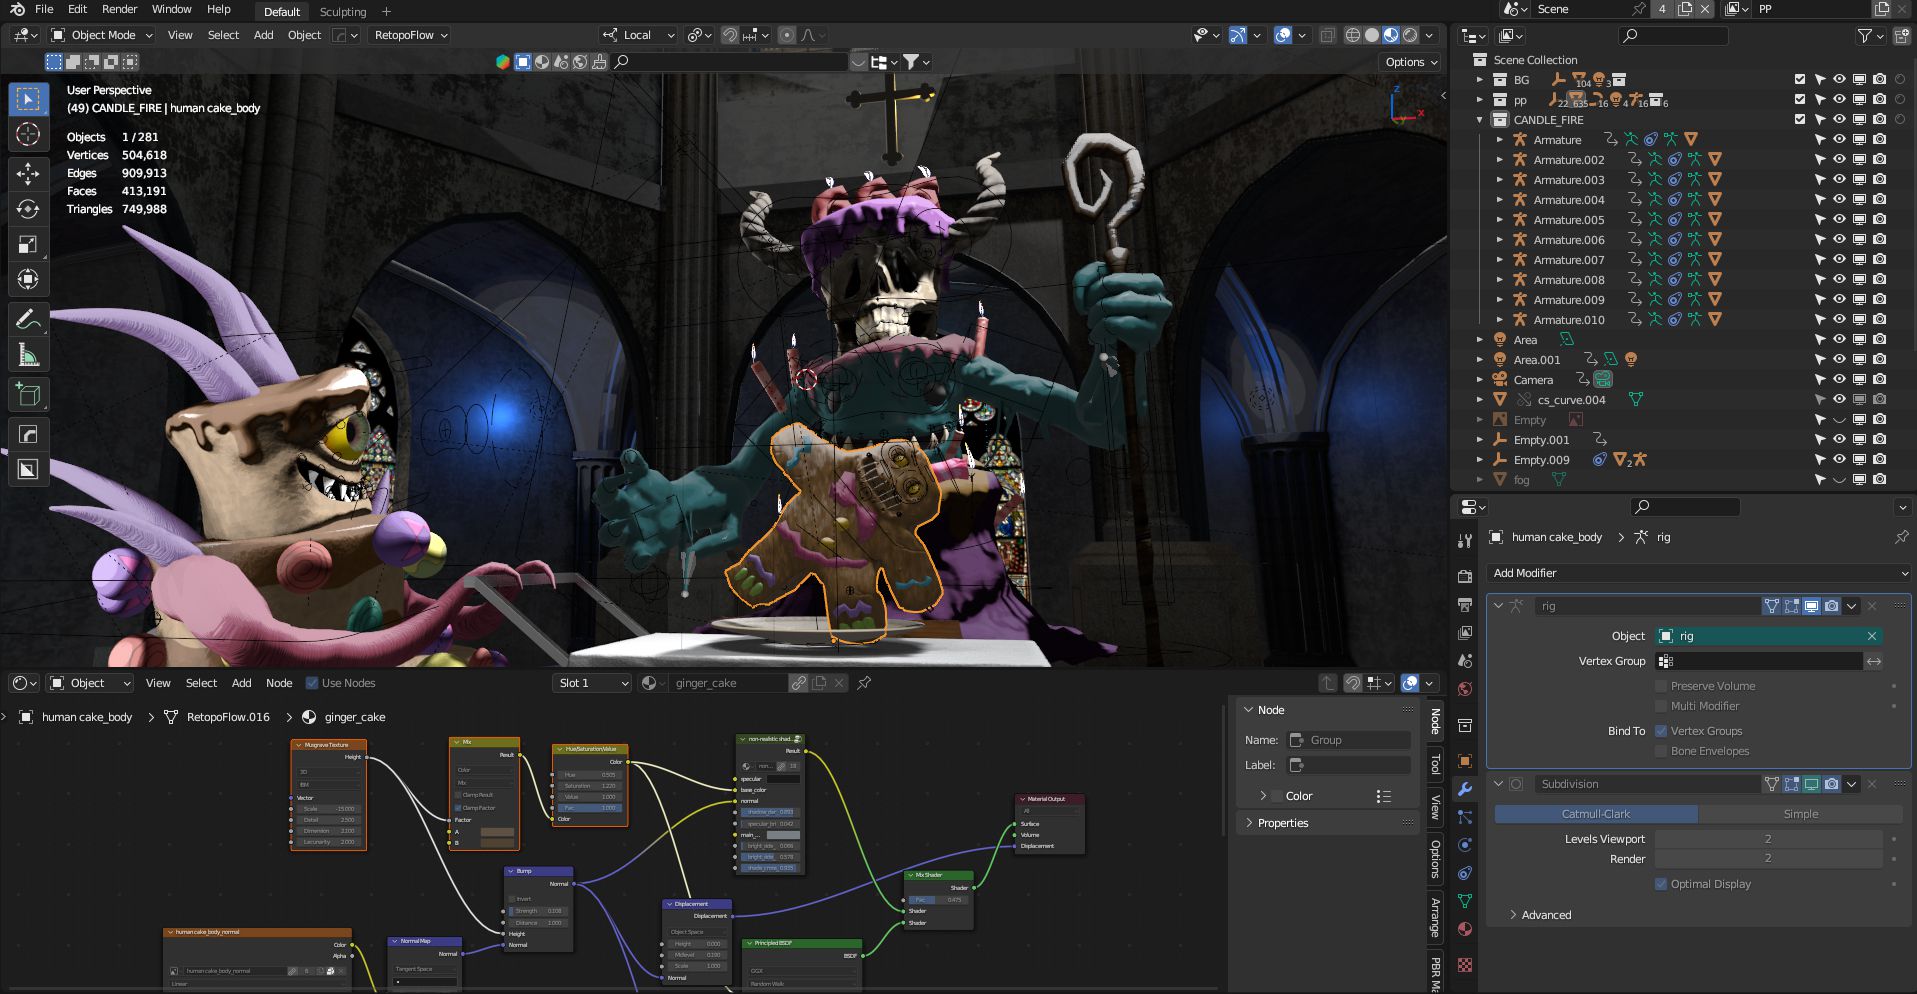Image resolution: width=1917 pixels, height=994 pixels.
Task: Select the Scale tool
Action: pos(28,245)
